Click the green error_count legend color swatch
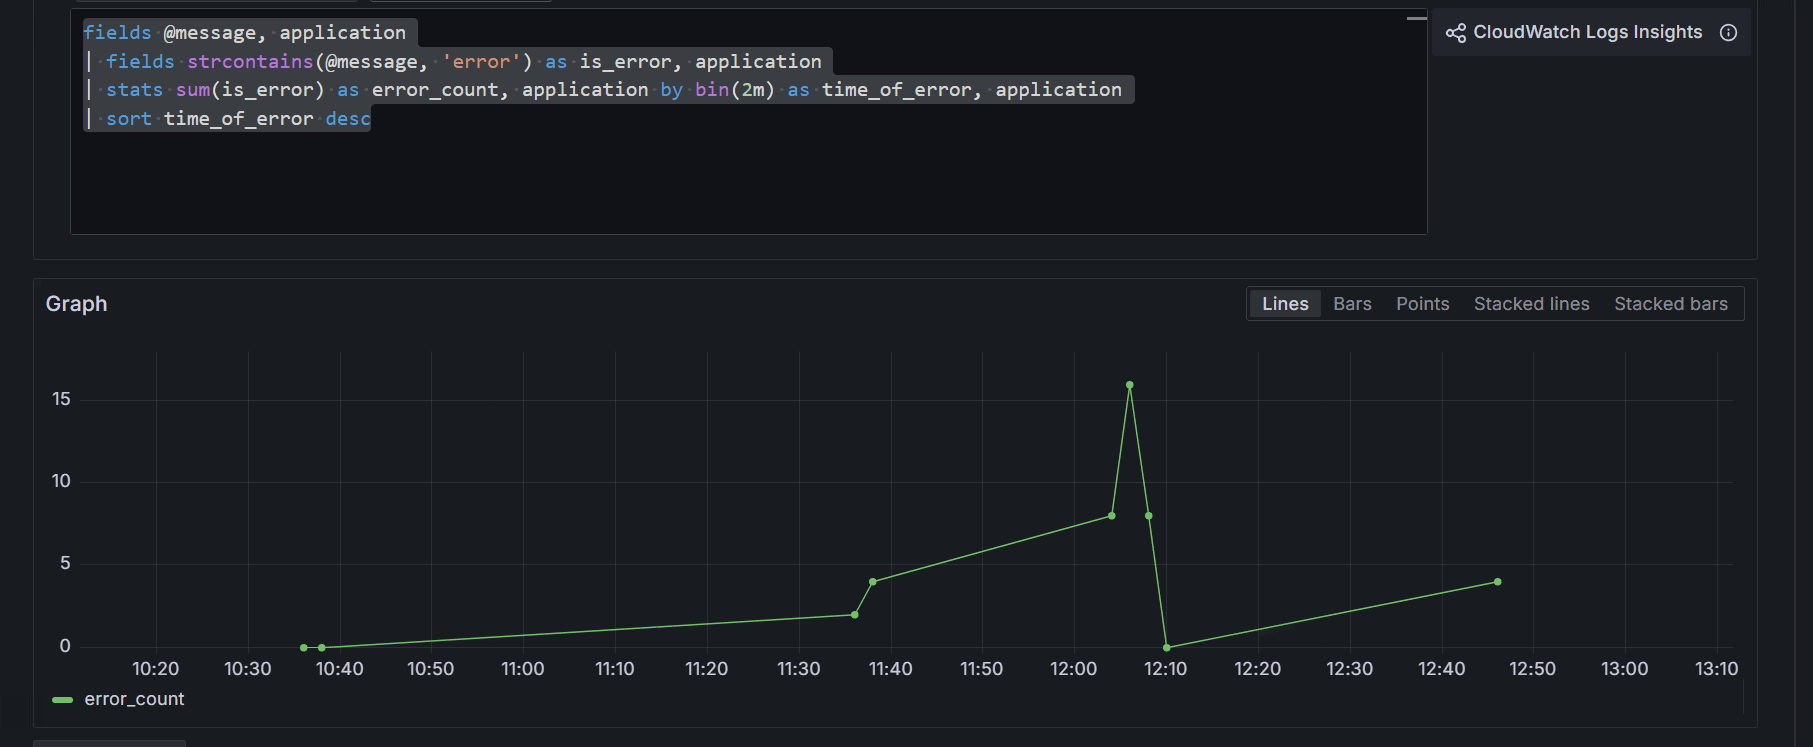The image size is (1813, 747). click(x=62, y=700)
